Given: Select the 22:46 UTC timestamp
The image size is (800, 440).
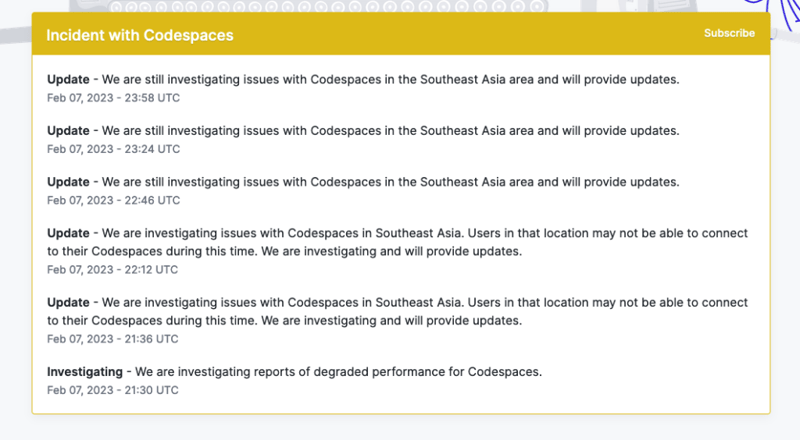Looking at the screenshot, I should [x=113, y=200].
